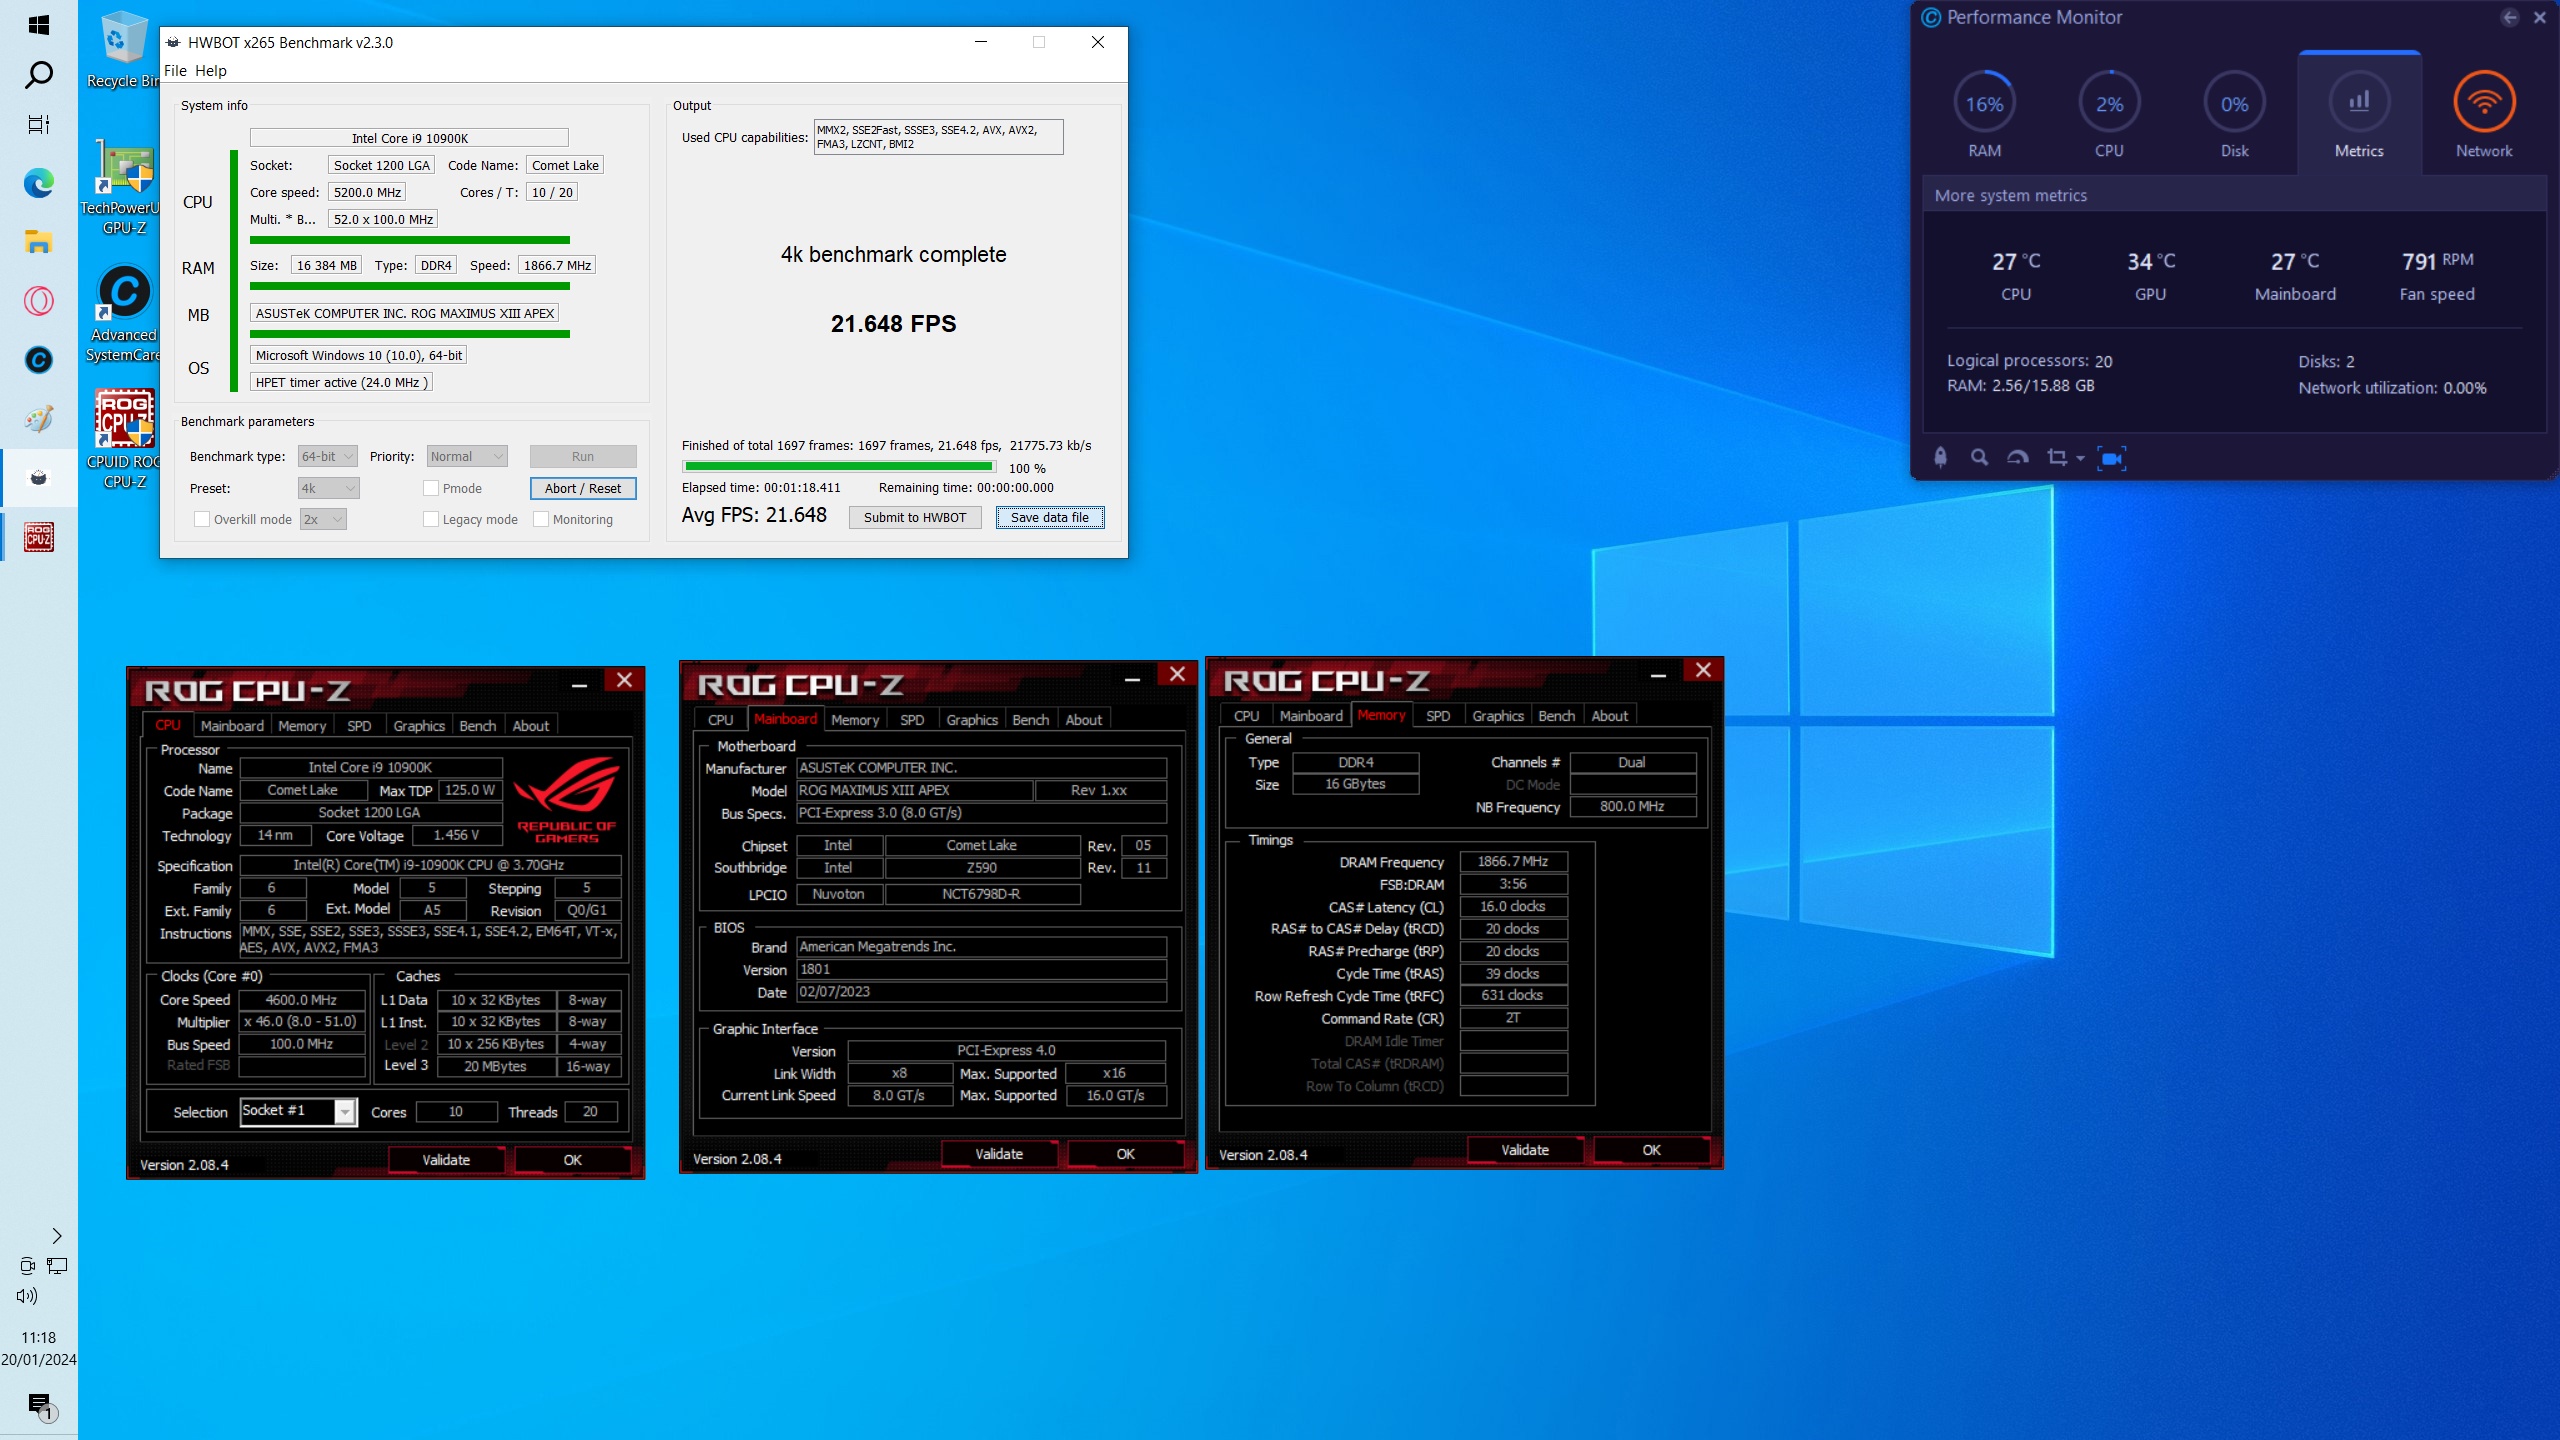Click the BIOS Version 1801 field

point(981,969)
